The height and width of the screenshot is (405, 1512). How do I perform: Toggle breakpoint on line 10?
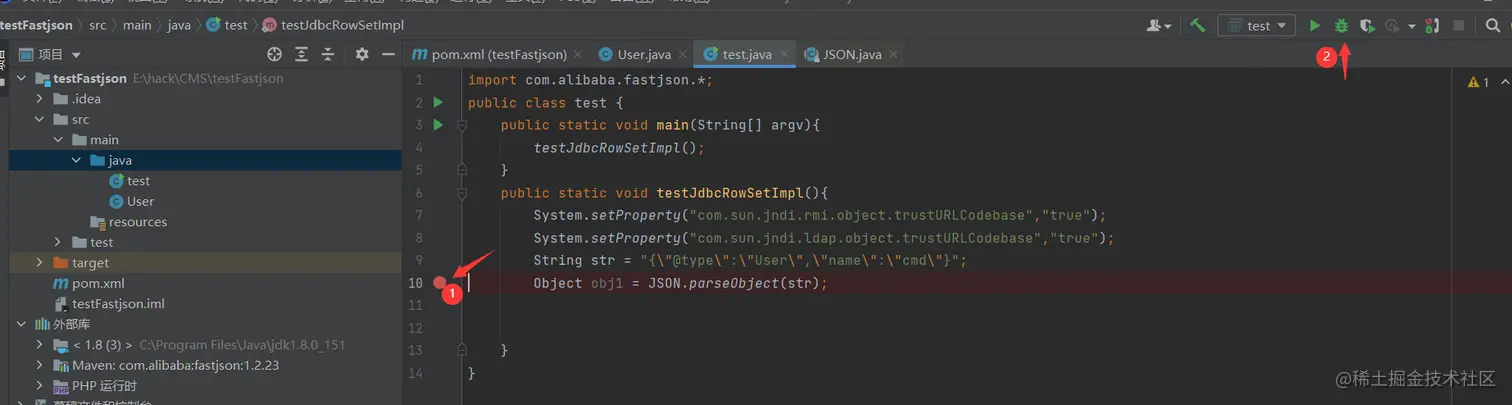click(439, 283)
